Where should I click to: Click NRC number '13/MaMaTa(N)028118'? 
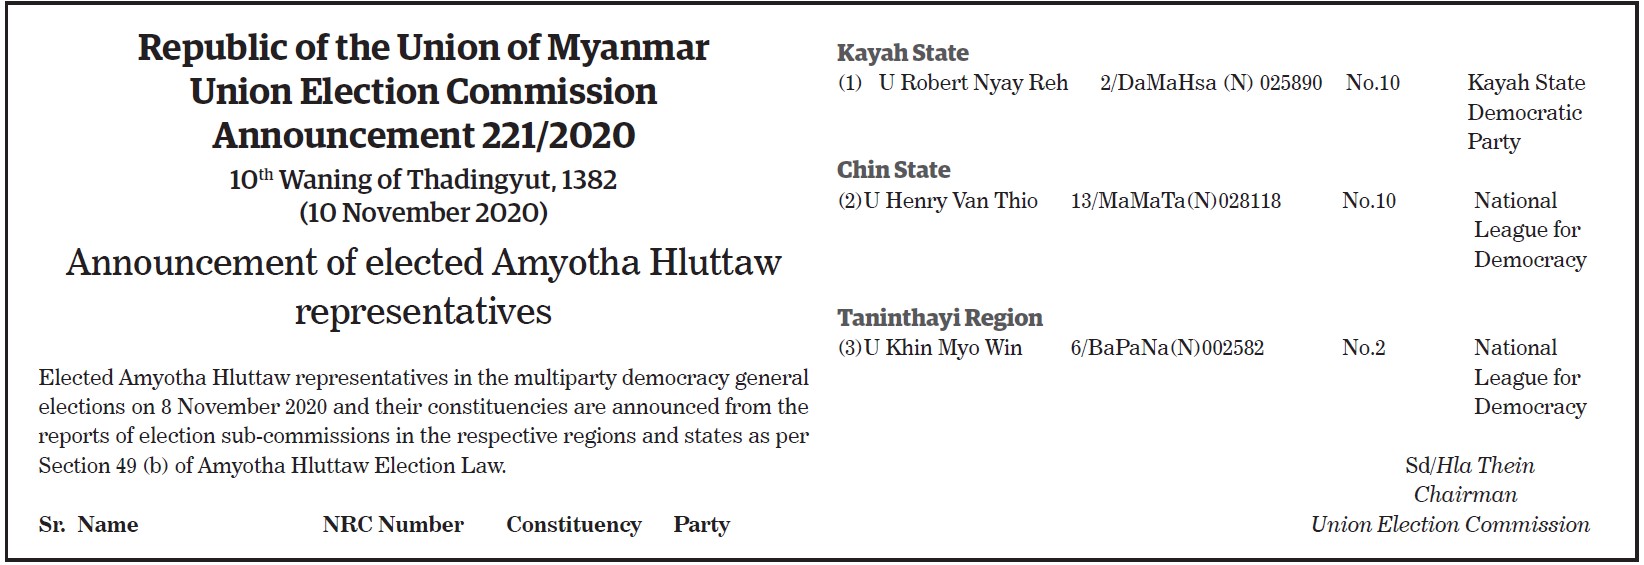click(1176, 201)
